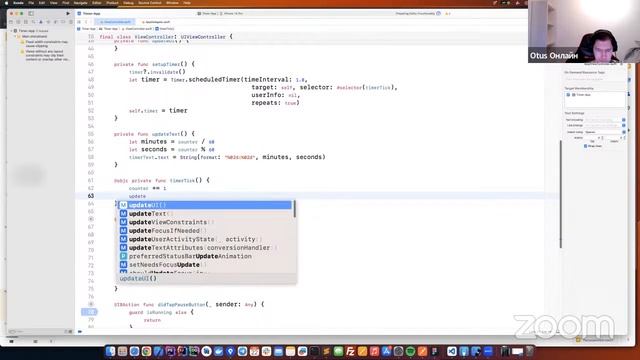Open the Editor menu
This screenshot has width=640, height=360.
point(97,3)
